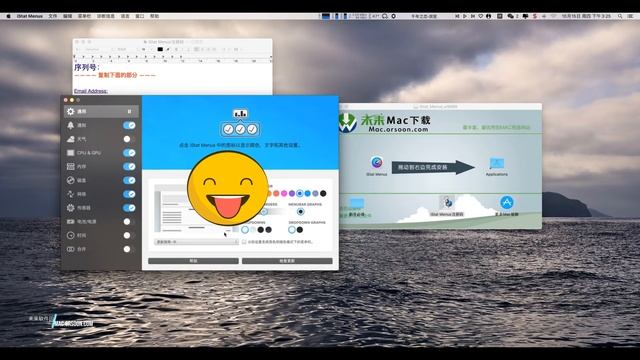Click the 序列号 heading in text document

pos(87,67)
